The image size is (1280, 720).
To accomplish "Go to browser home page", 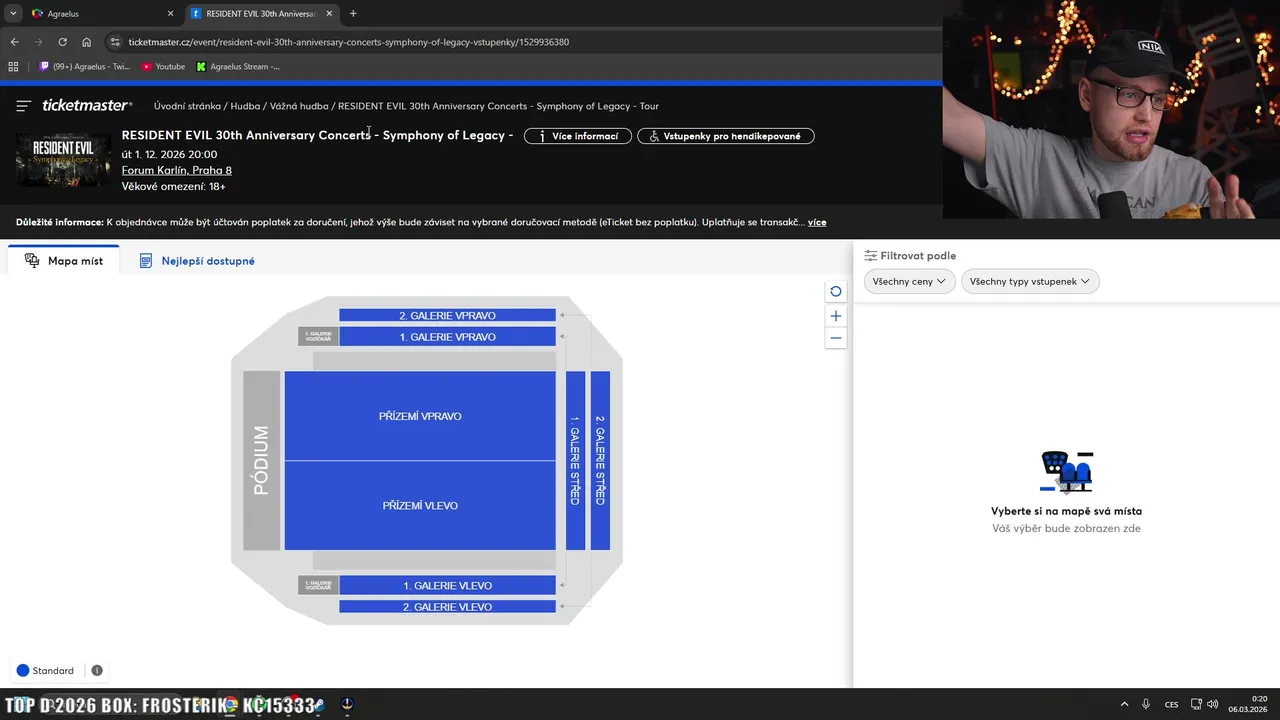I will click(x=86, y=42).
